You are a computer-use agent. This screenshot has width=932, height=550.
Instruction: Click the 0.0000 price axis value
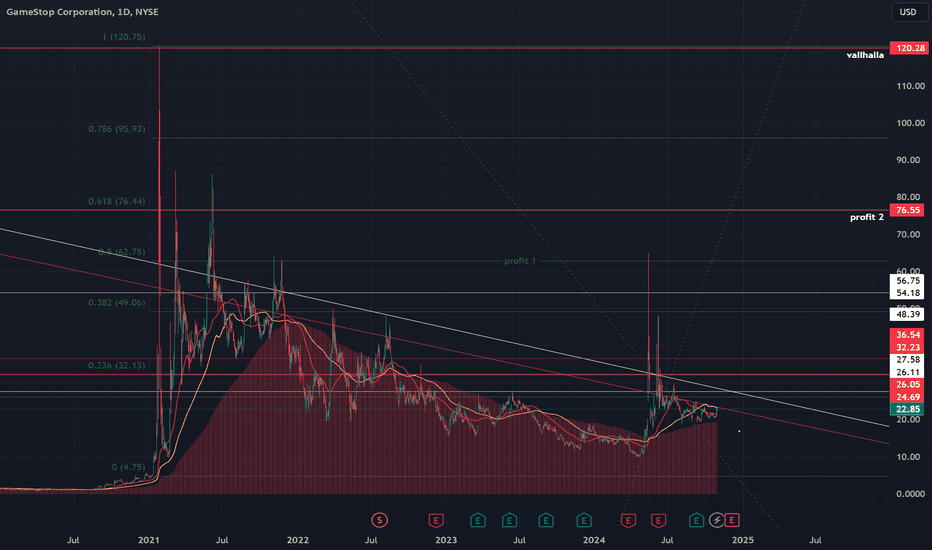click(x=911, y=494)
